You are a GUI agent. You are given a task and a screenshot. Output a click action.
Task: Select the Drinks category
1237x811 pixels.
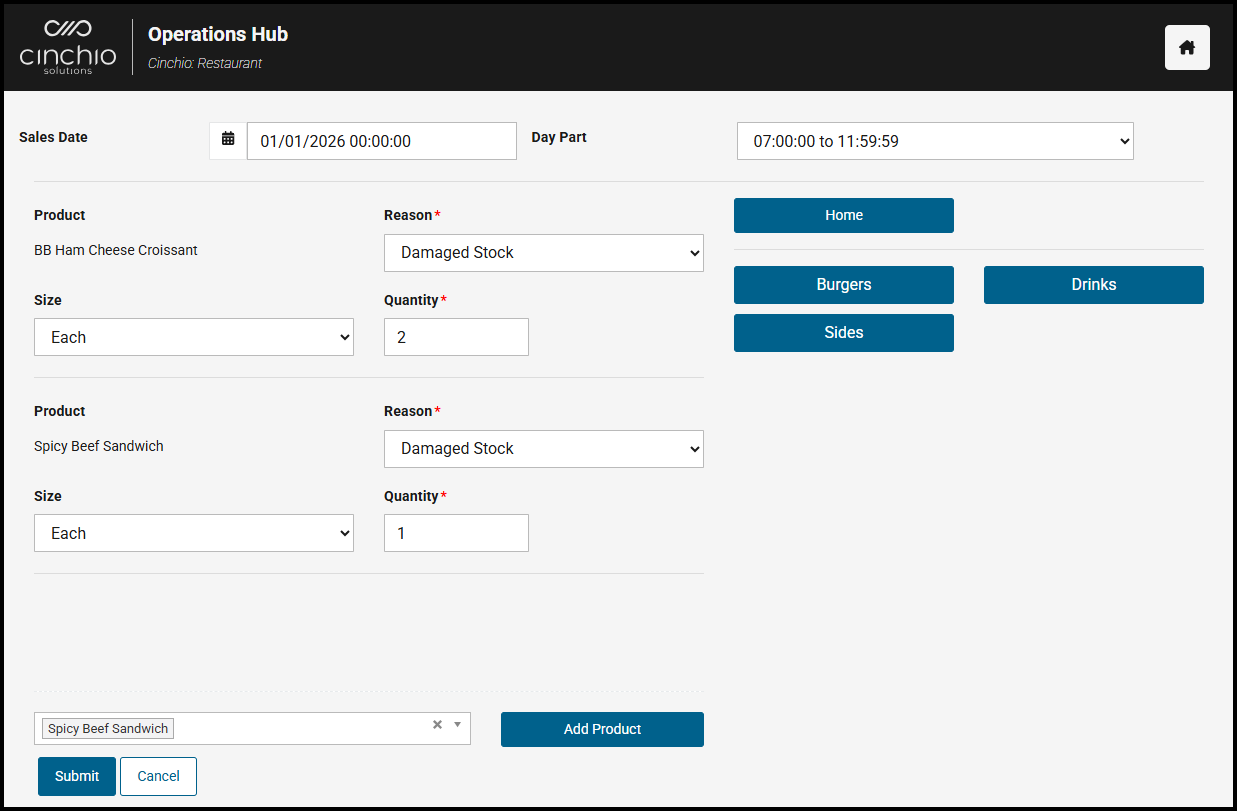coord(1093,285)
